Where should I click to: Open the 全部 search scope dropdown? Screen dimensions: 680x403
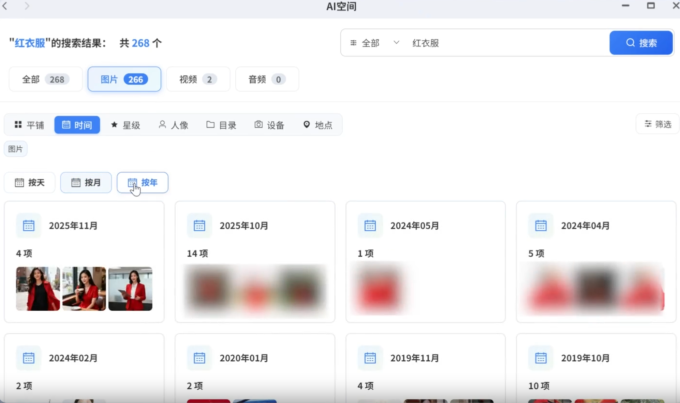374,43
